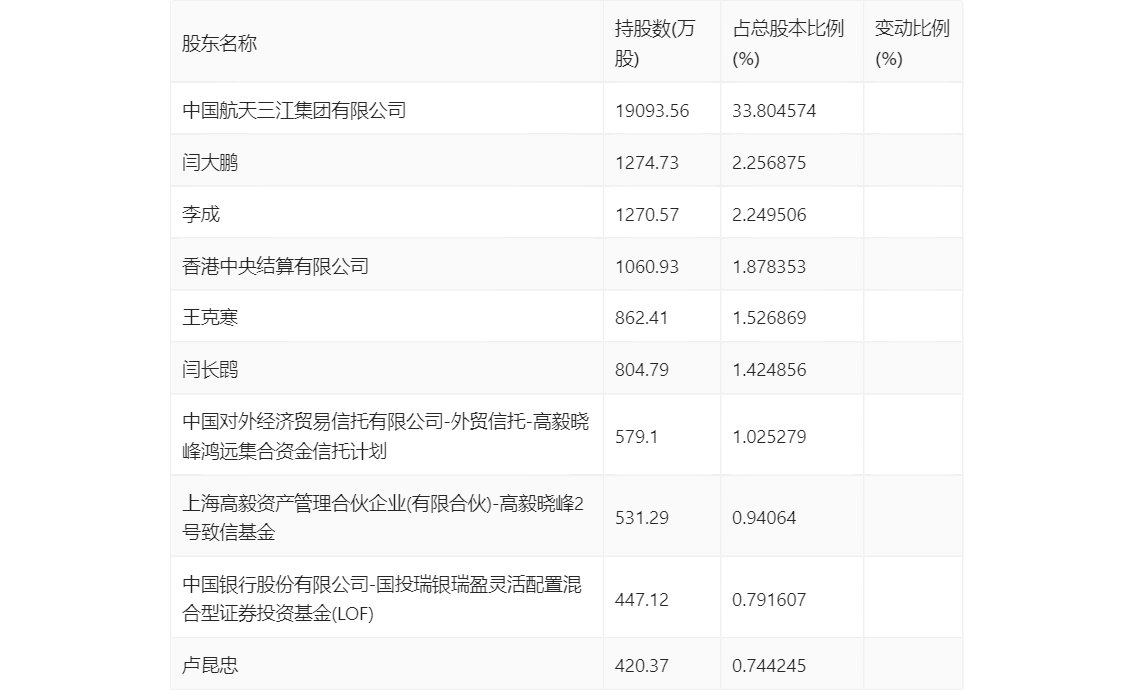
Task: Click shareholder name 闫大鹏
Action: [210, 163]
